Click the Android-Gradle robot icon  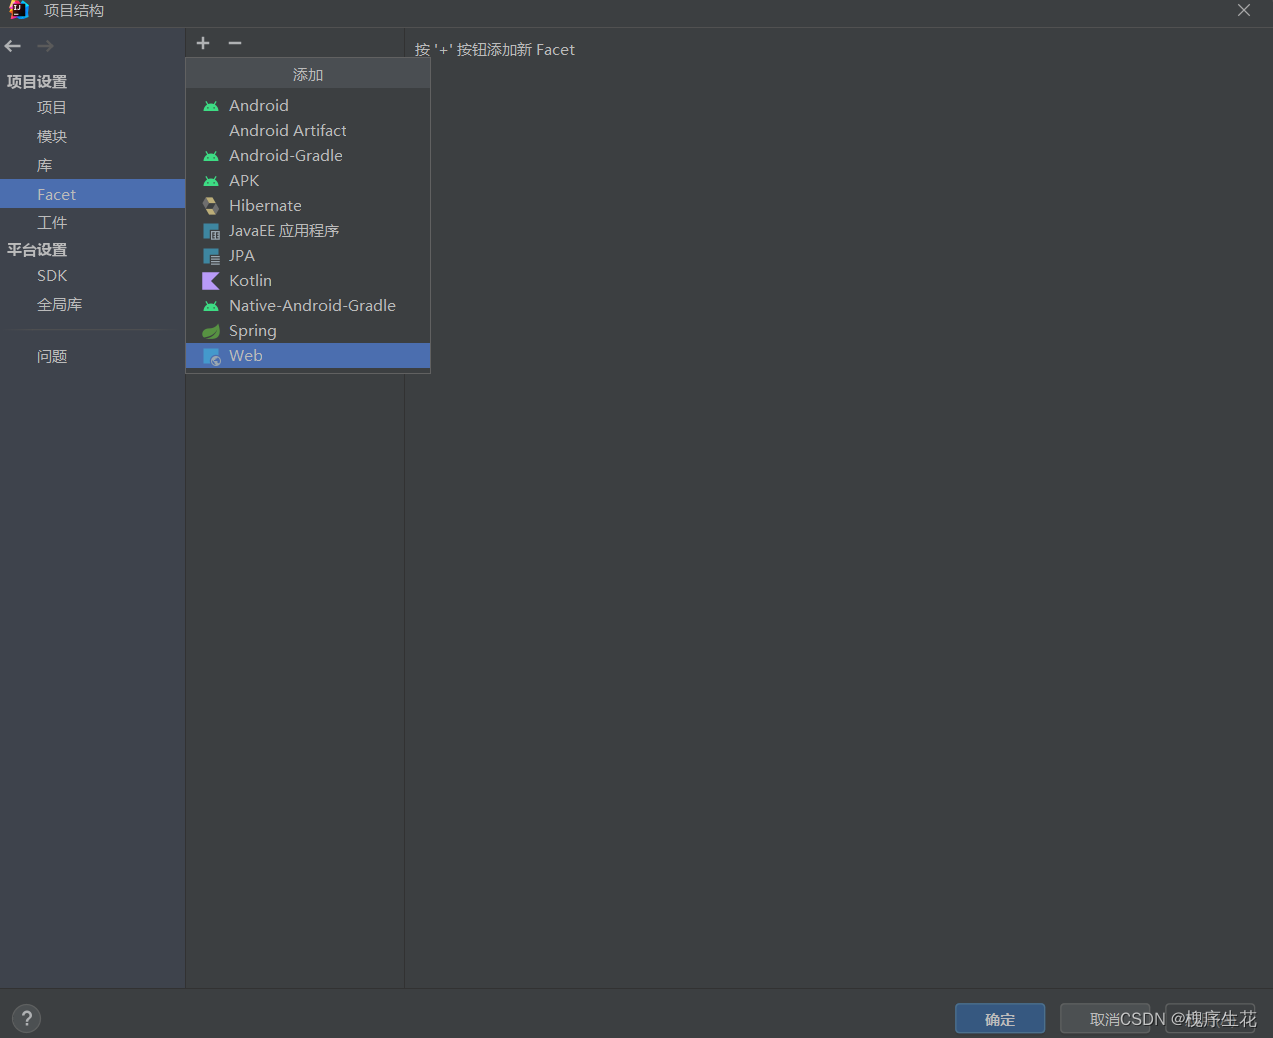click(211, 156)
